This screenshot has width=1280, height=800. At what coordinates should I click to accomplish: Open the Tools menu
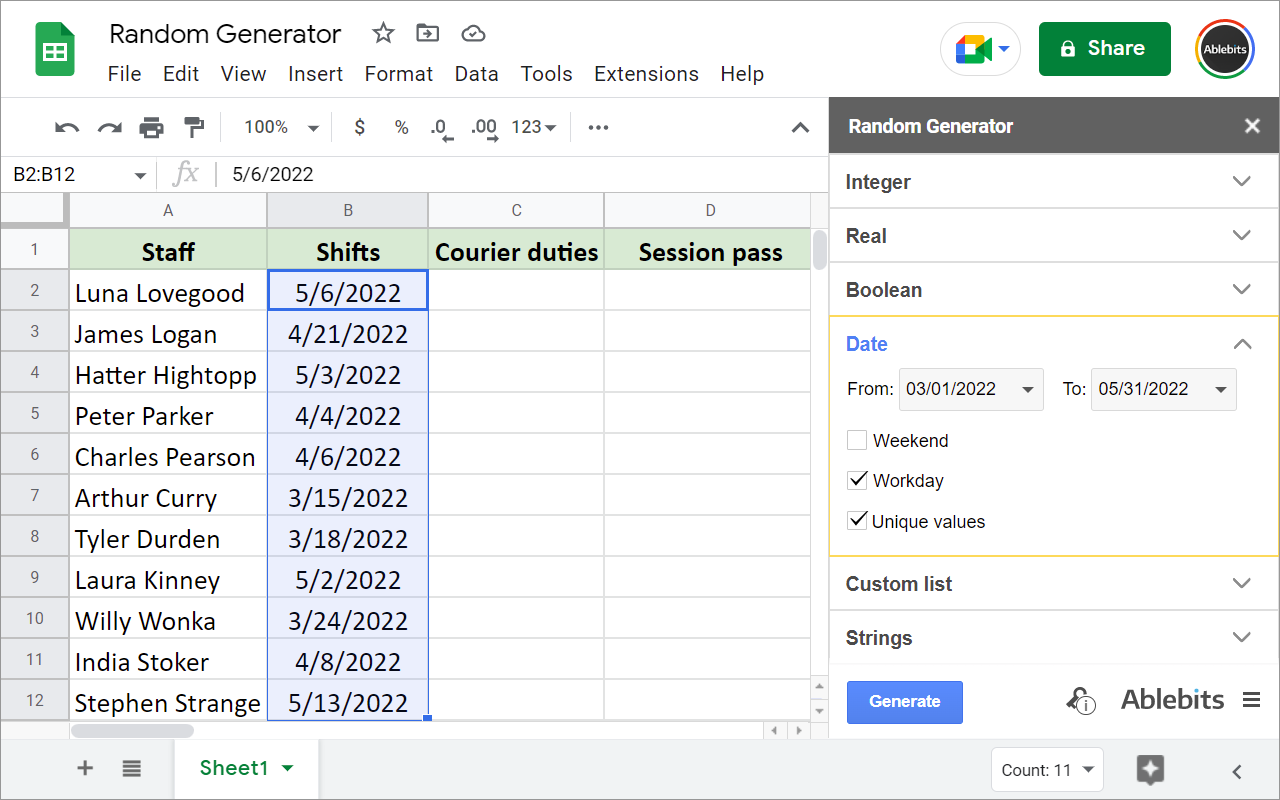(546, 74)
